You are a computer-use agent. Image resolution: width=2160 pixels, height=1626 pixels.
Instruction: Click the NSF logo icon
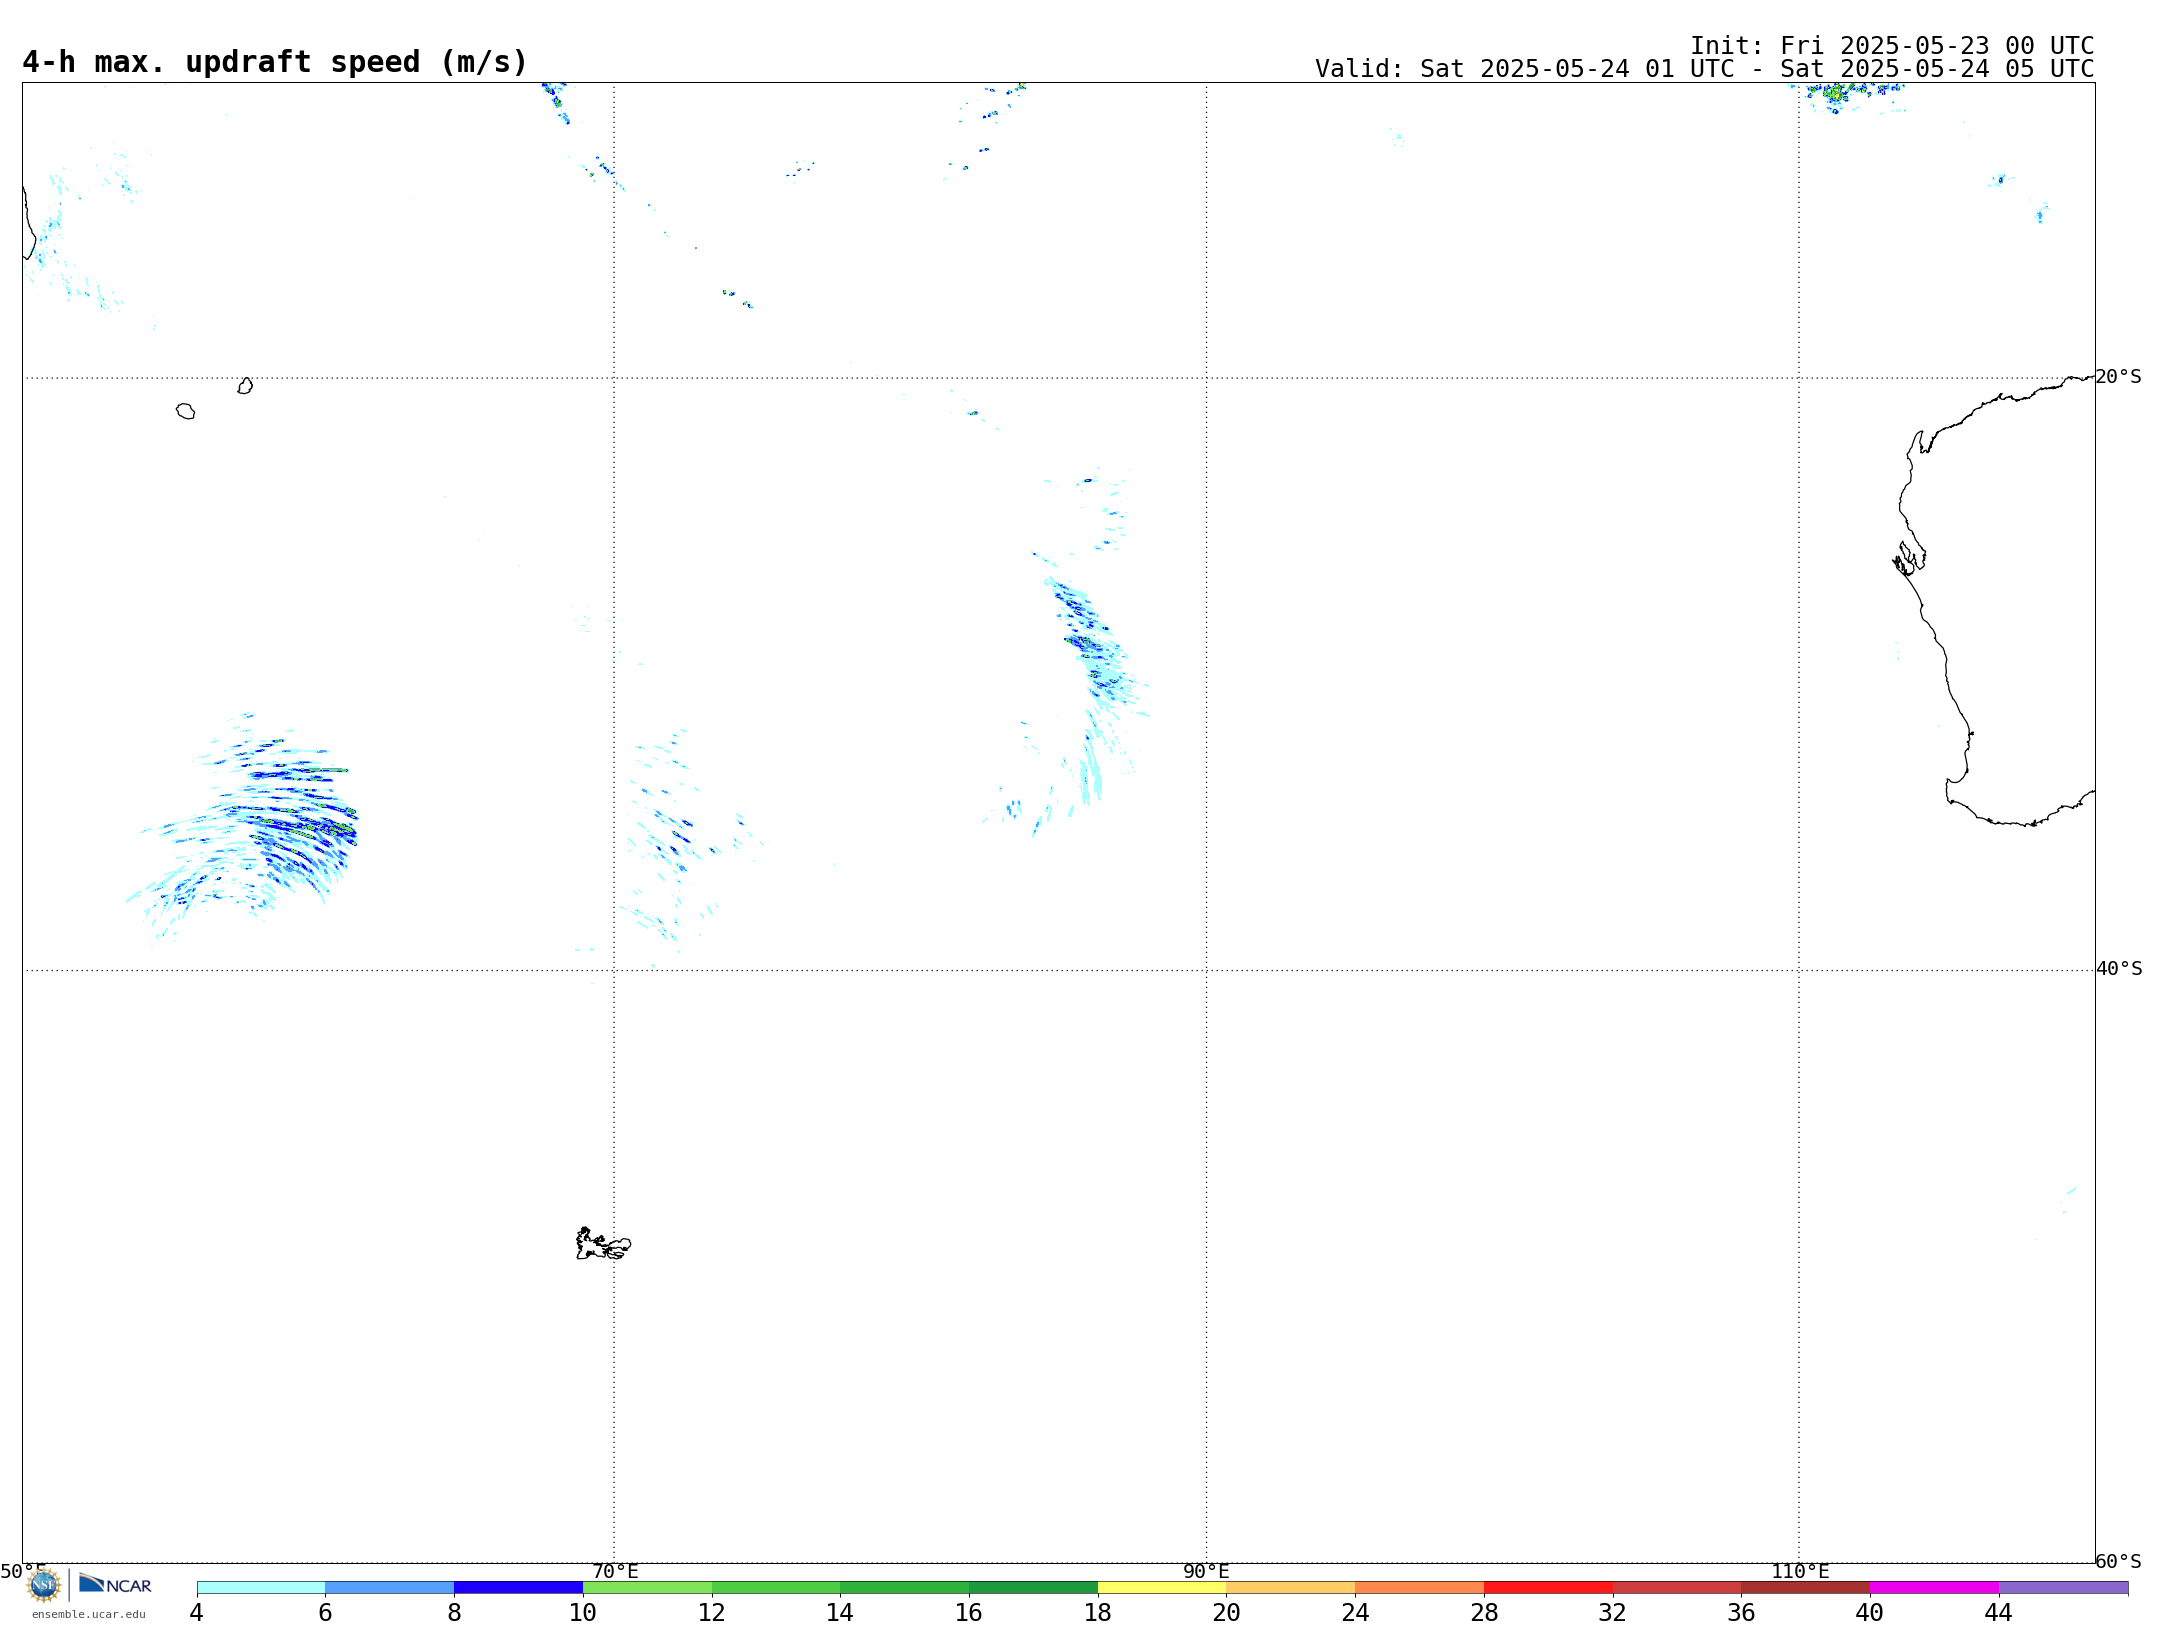tap(44, 1584)
